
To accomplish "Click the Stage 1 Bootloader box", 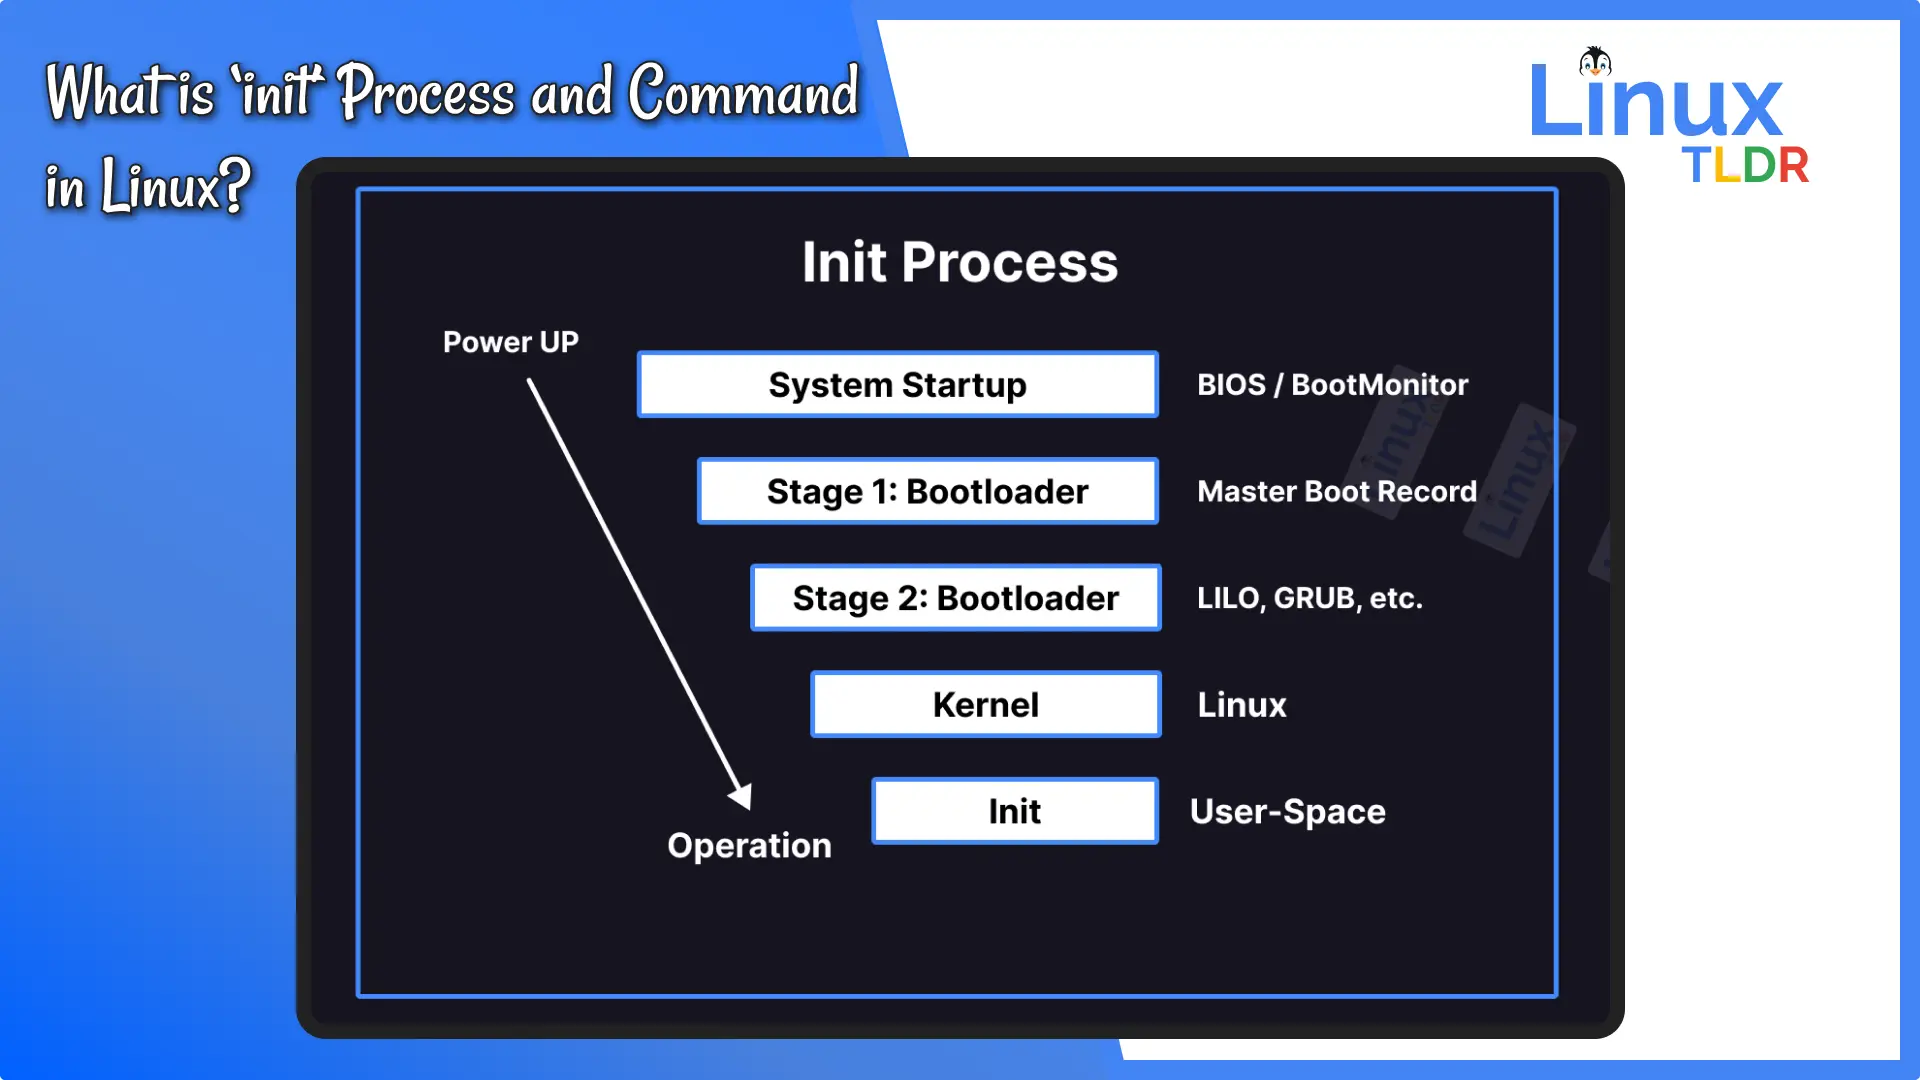I will (x=927, y=491).
